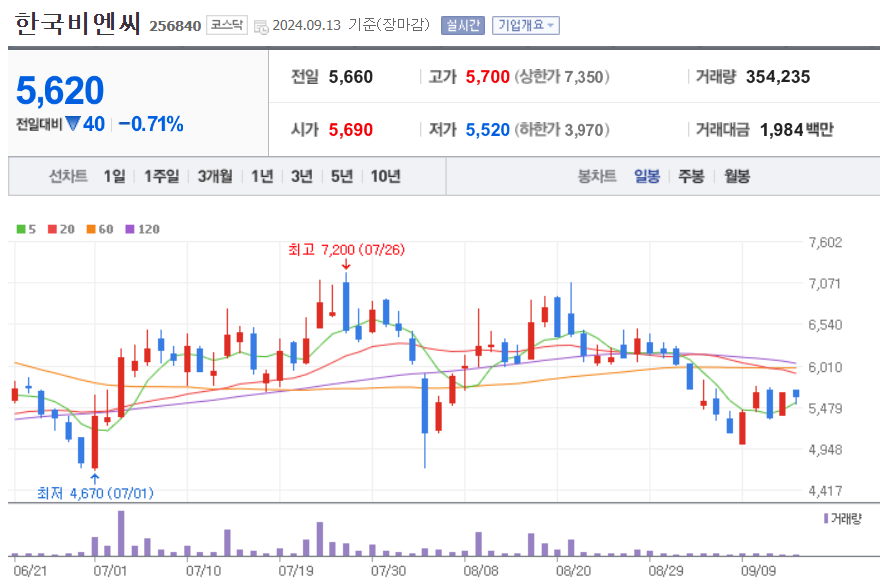Click the upper limit text 상한가 7,350
The image size is (880, 582).
pos(562,77)
